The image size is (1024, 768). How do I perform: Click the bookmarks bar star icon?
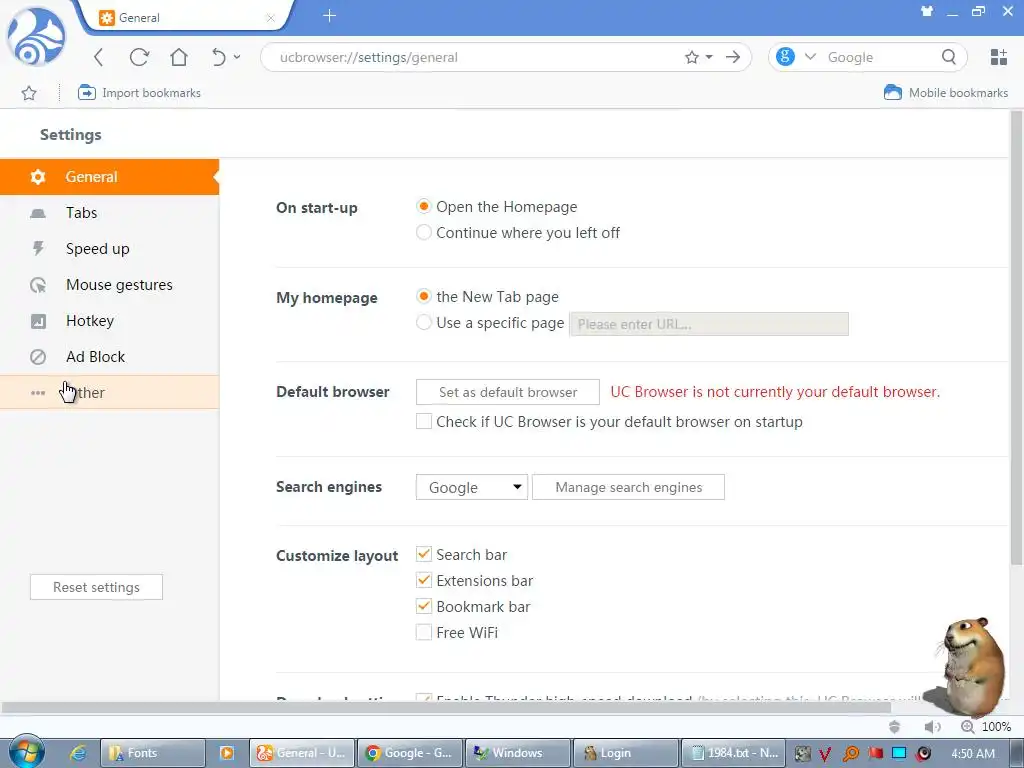point(29,93)
